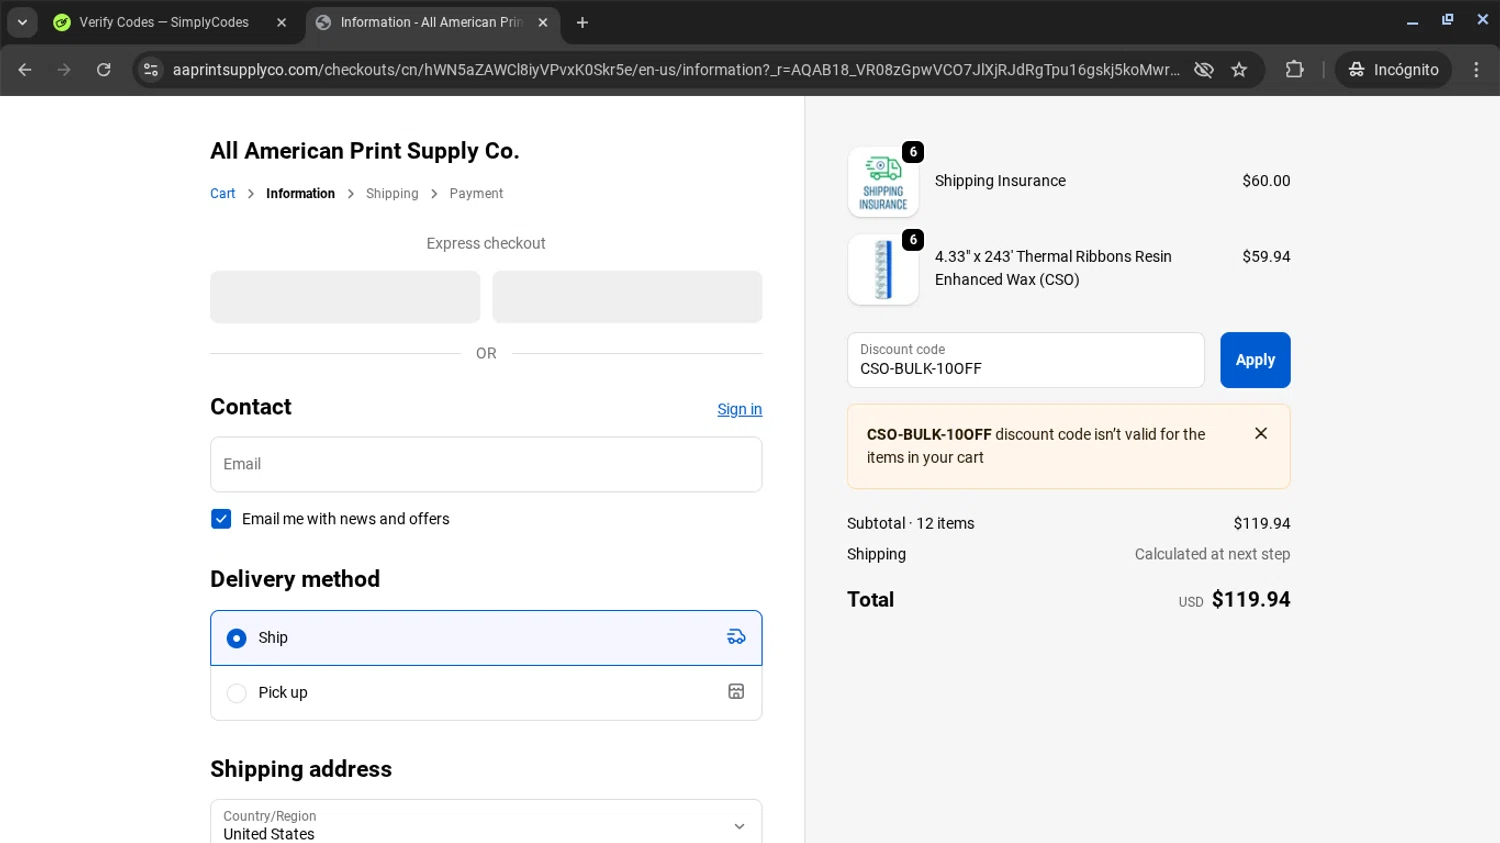Screen dimensions: 1500x843
Task: Click the Delivery method heading
Action: pyautogui.click(x=295, y=579)
